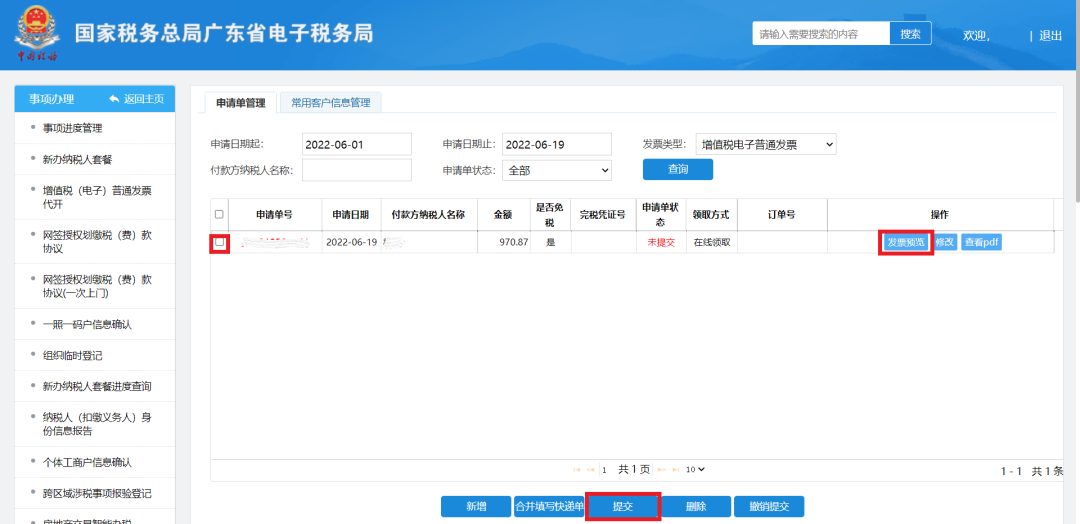
Task: Click the 查看pdf button
Action: tap(982, 242)
